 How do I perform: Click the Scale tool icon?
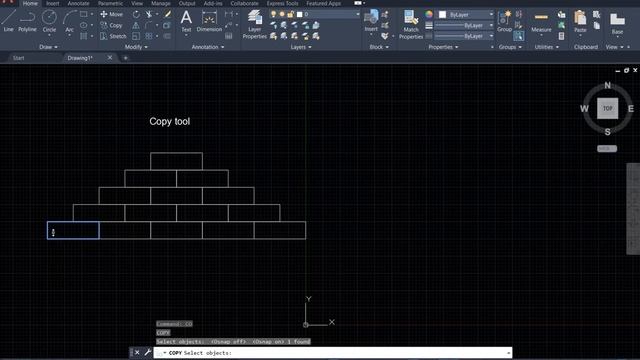[x=136, y=36]
